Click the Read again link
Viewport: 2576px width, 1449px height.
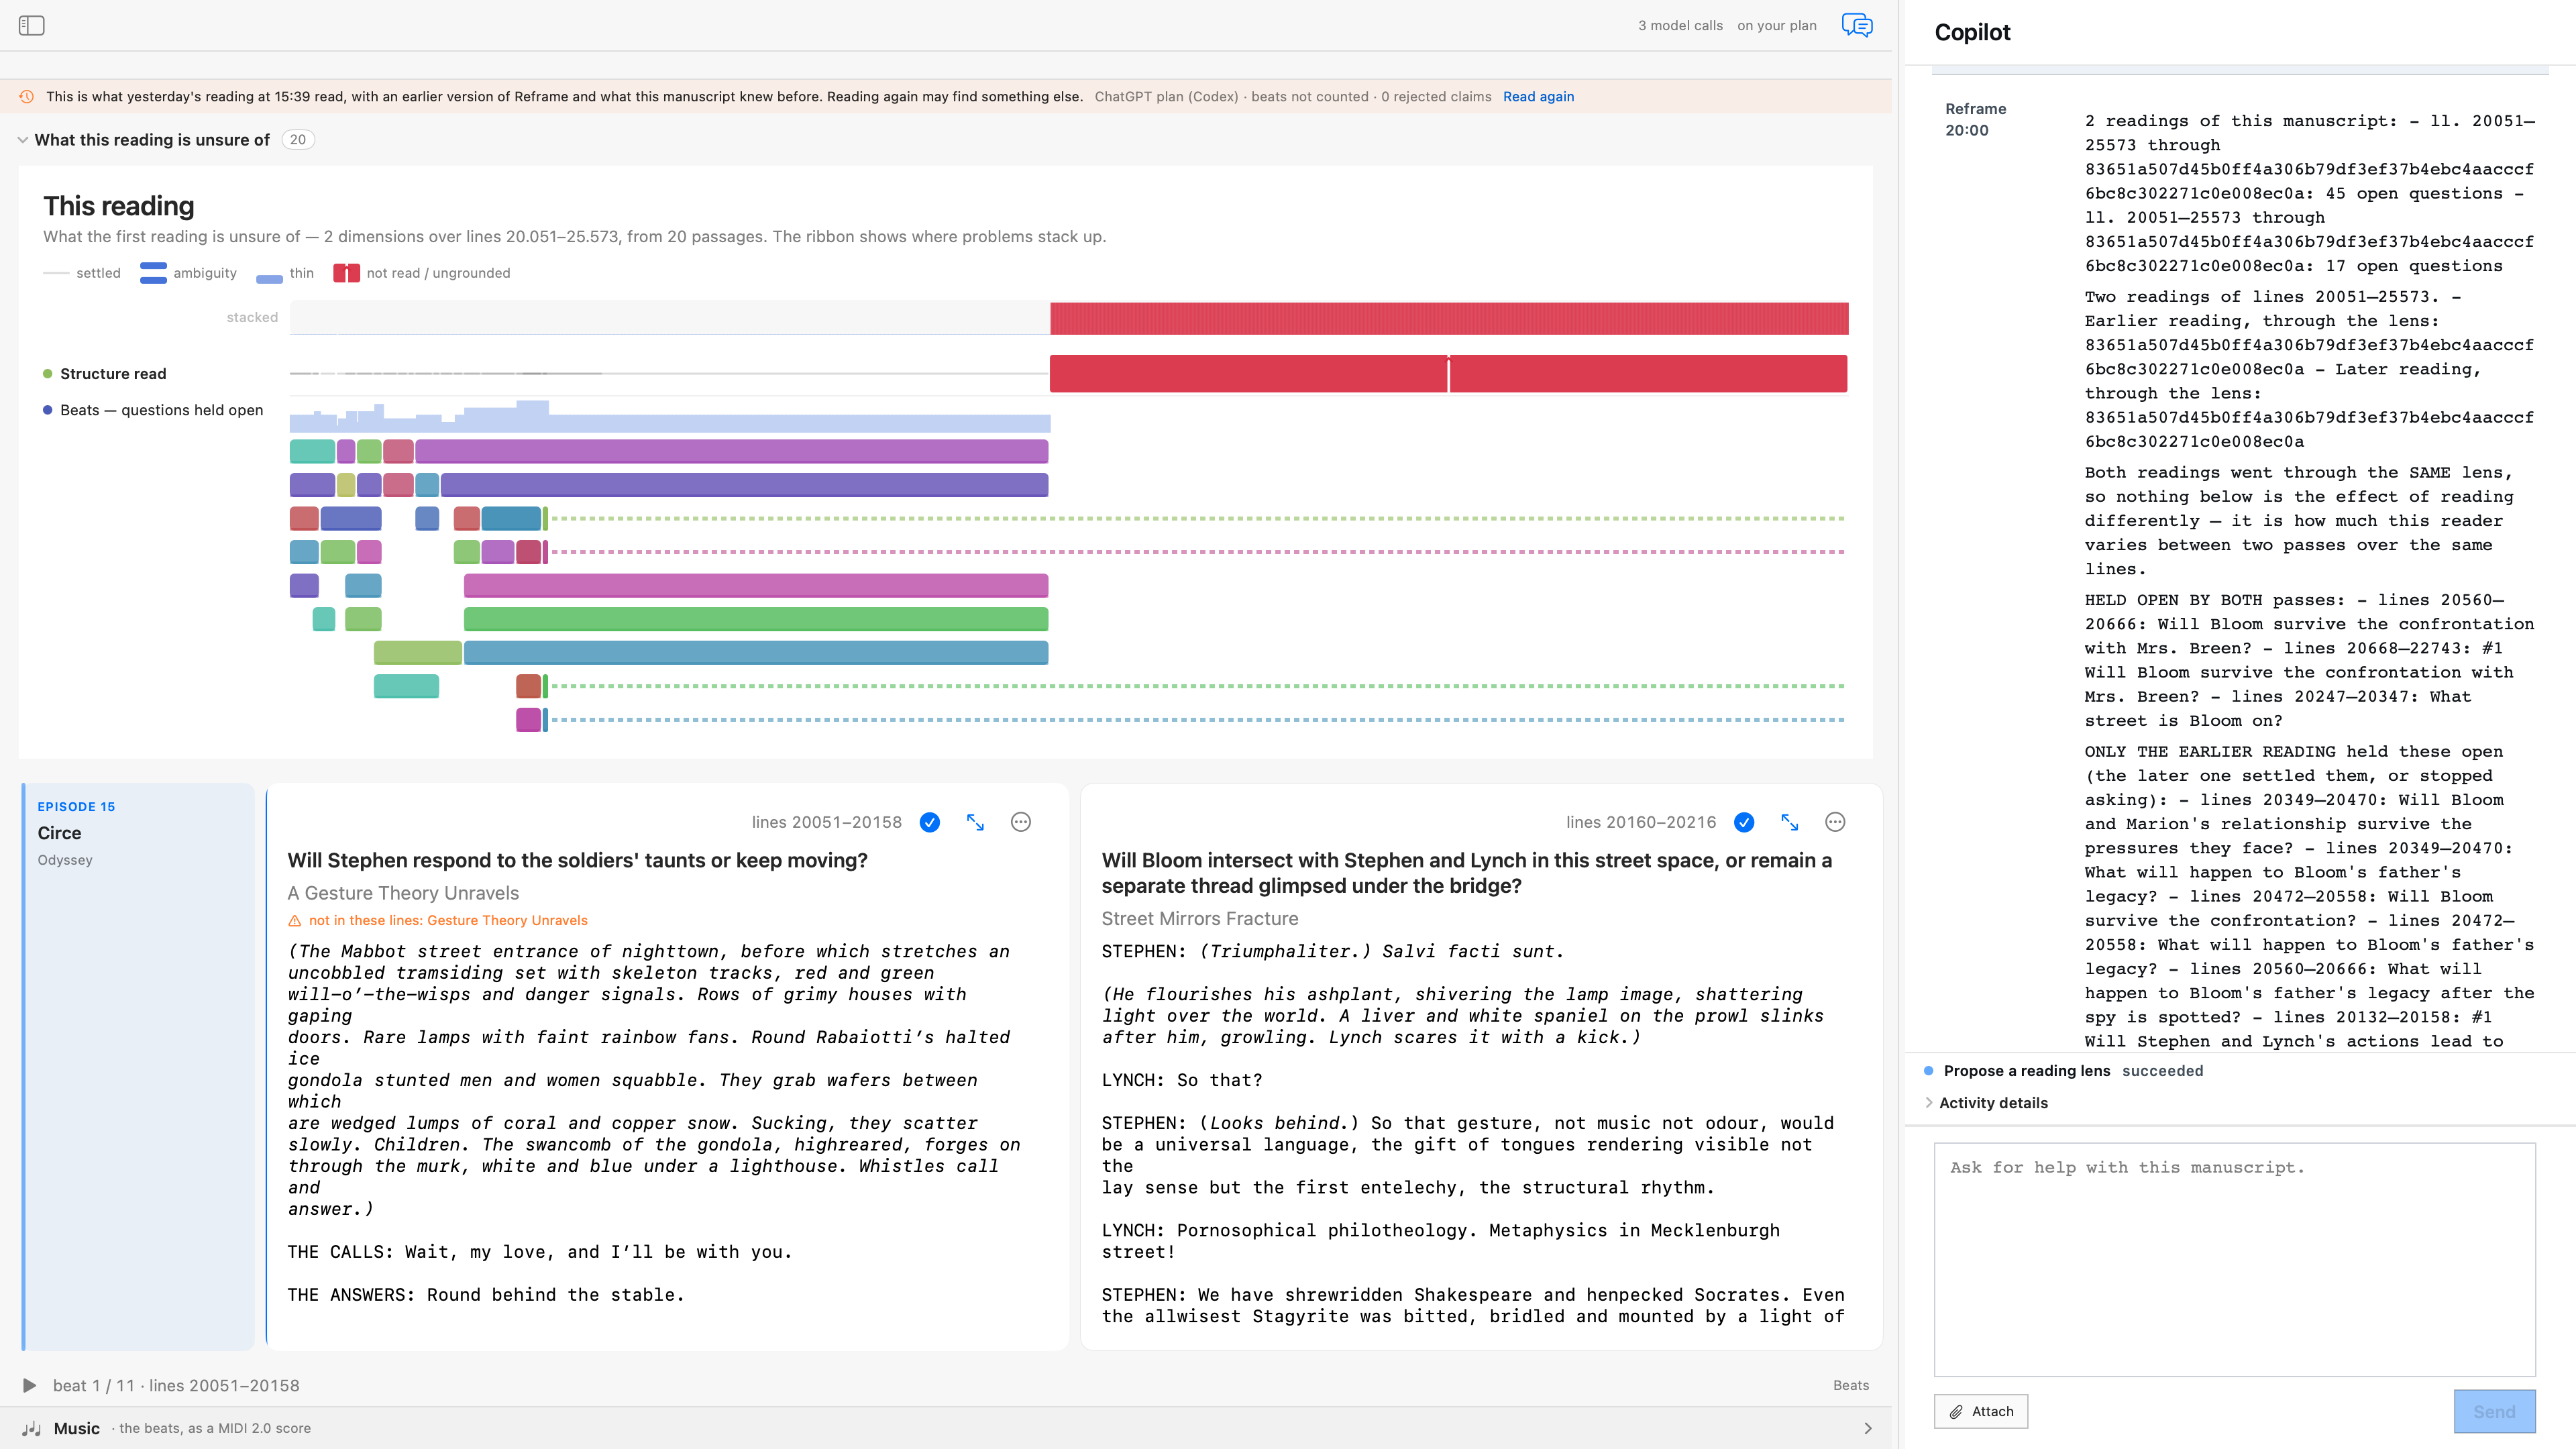coord(1538,97)
